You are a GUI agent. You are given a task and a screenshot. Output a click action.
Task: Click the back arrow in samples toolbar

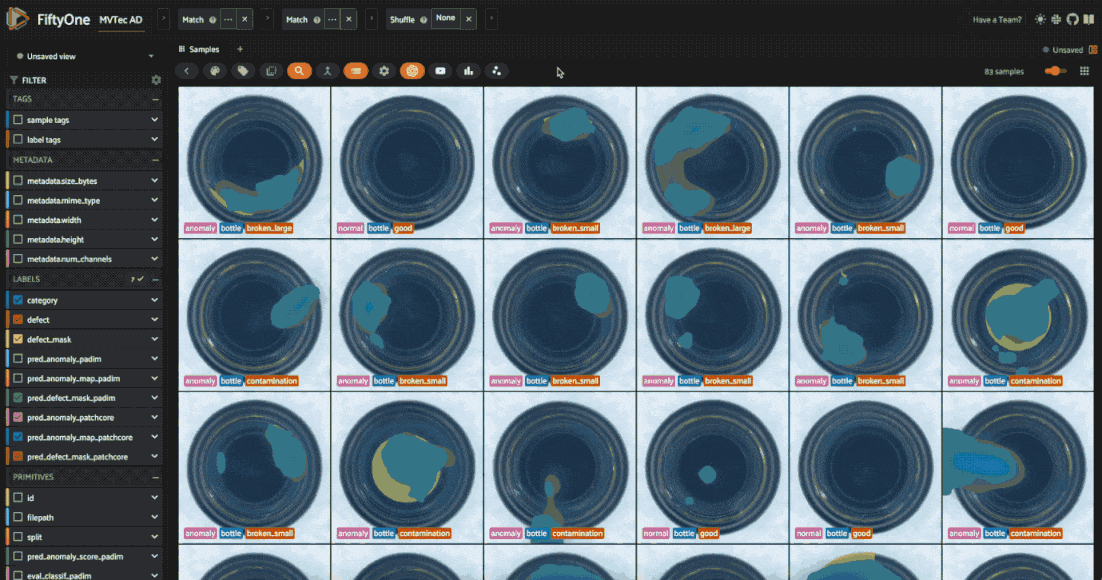coord(186,71)
